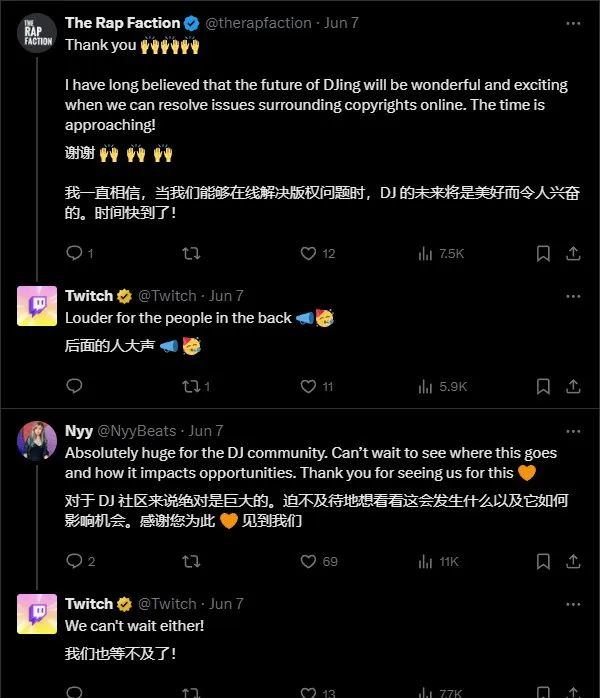Click Nyy's profile picture
This screenshot has width=600, height=698.
[x=37, y=441]
